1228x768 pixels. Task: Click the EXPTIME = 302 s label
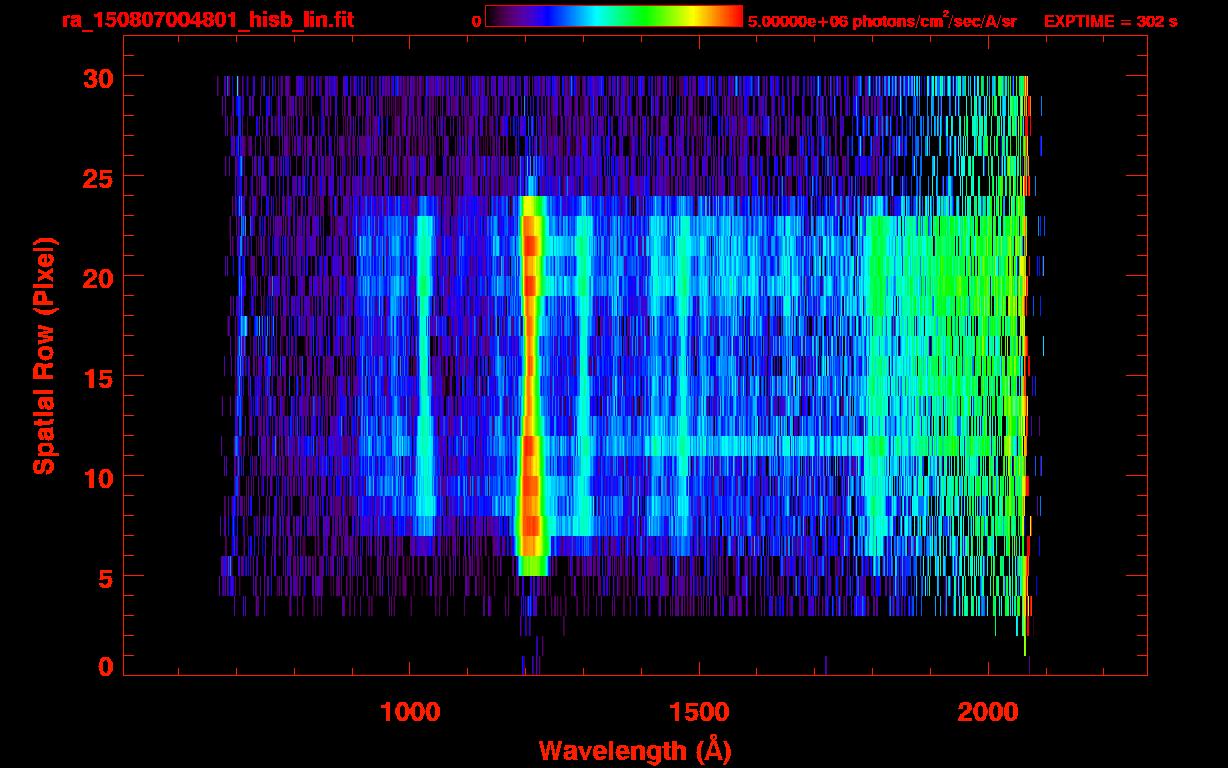[x=1110, y=21]
